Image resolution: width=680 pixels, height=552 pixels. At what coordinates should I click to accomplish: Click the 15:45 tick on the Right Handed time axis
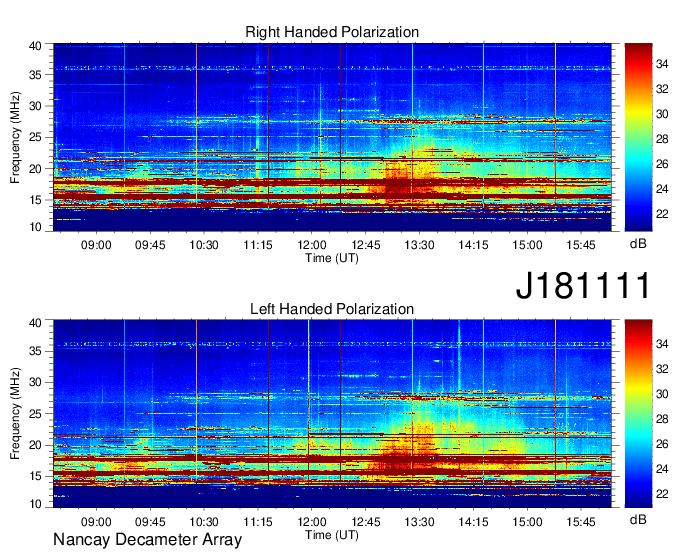581,245
